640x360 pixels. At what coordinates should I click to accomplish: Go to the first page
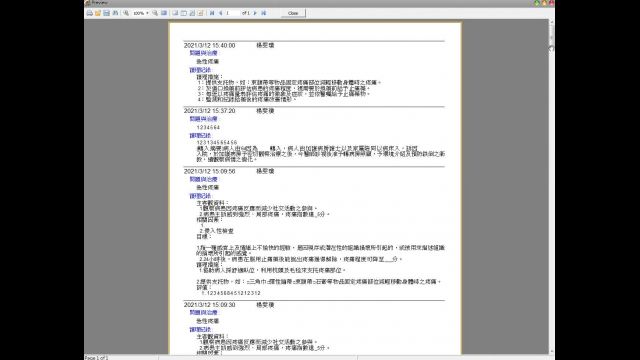(x=212, y=13)
